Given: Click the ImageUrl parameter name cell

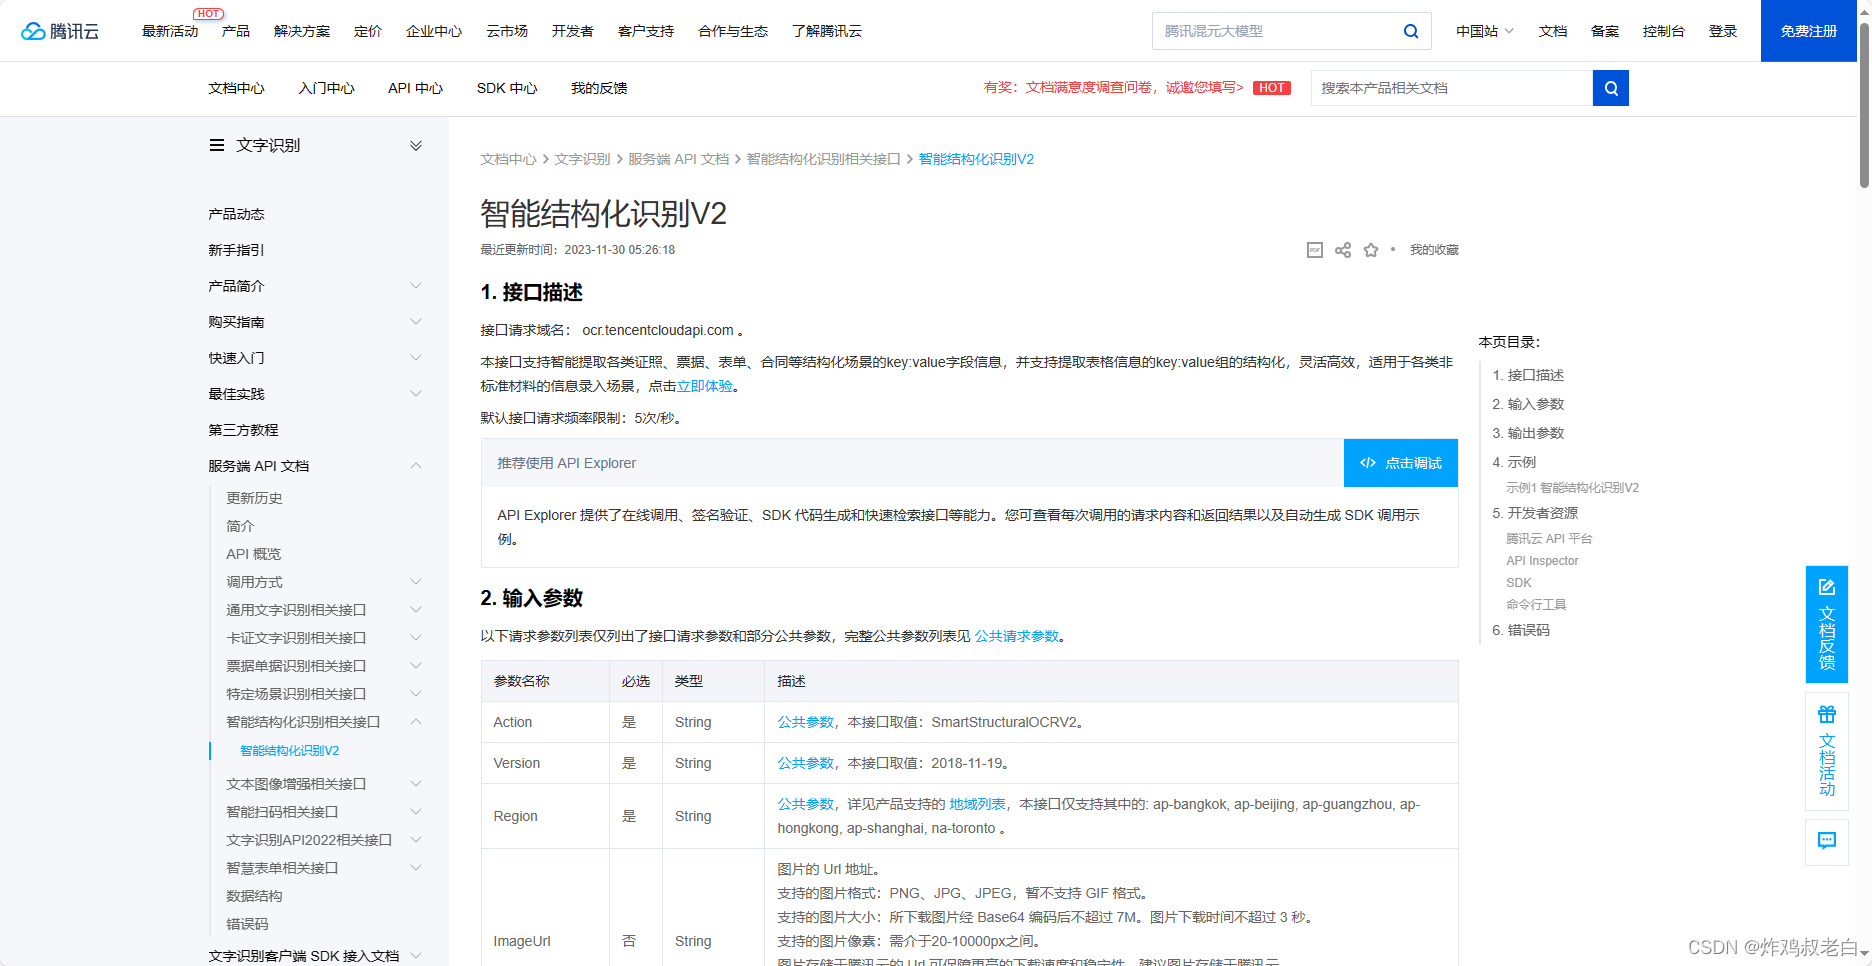Looking at the screenshot, I should pos(545,941).
